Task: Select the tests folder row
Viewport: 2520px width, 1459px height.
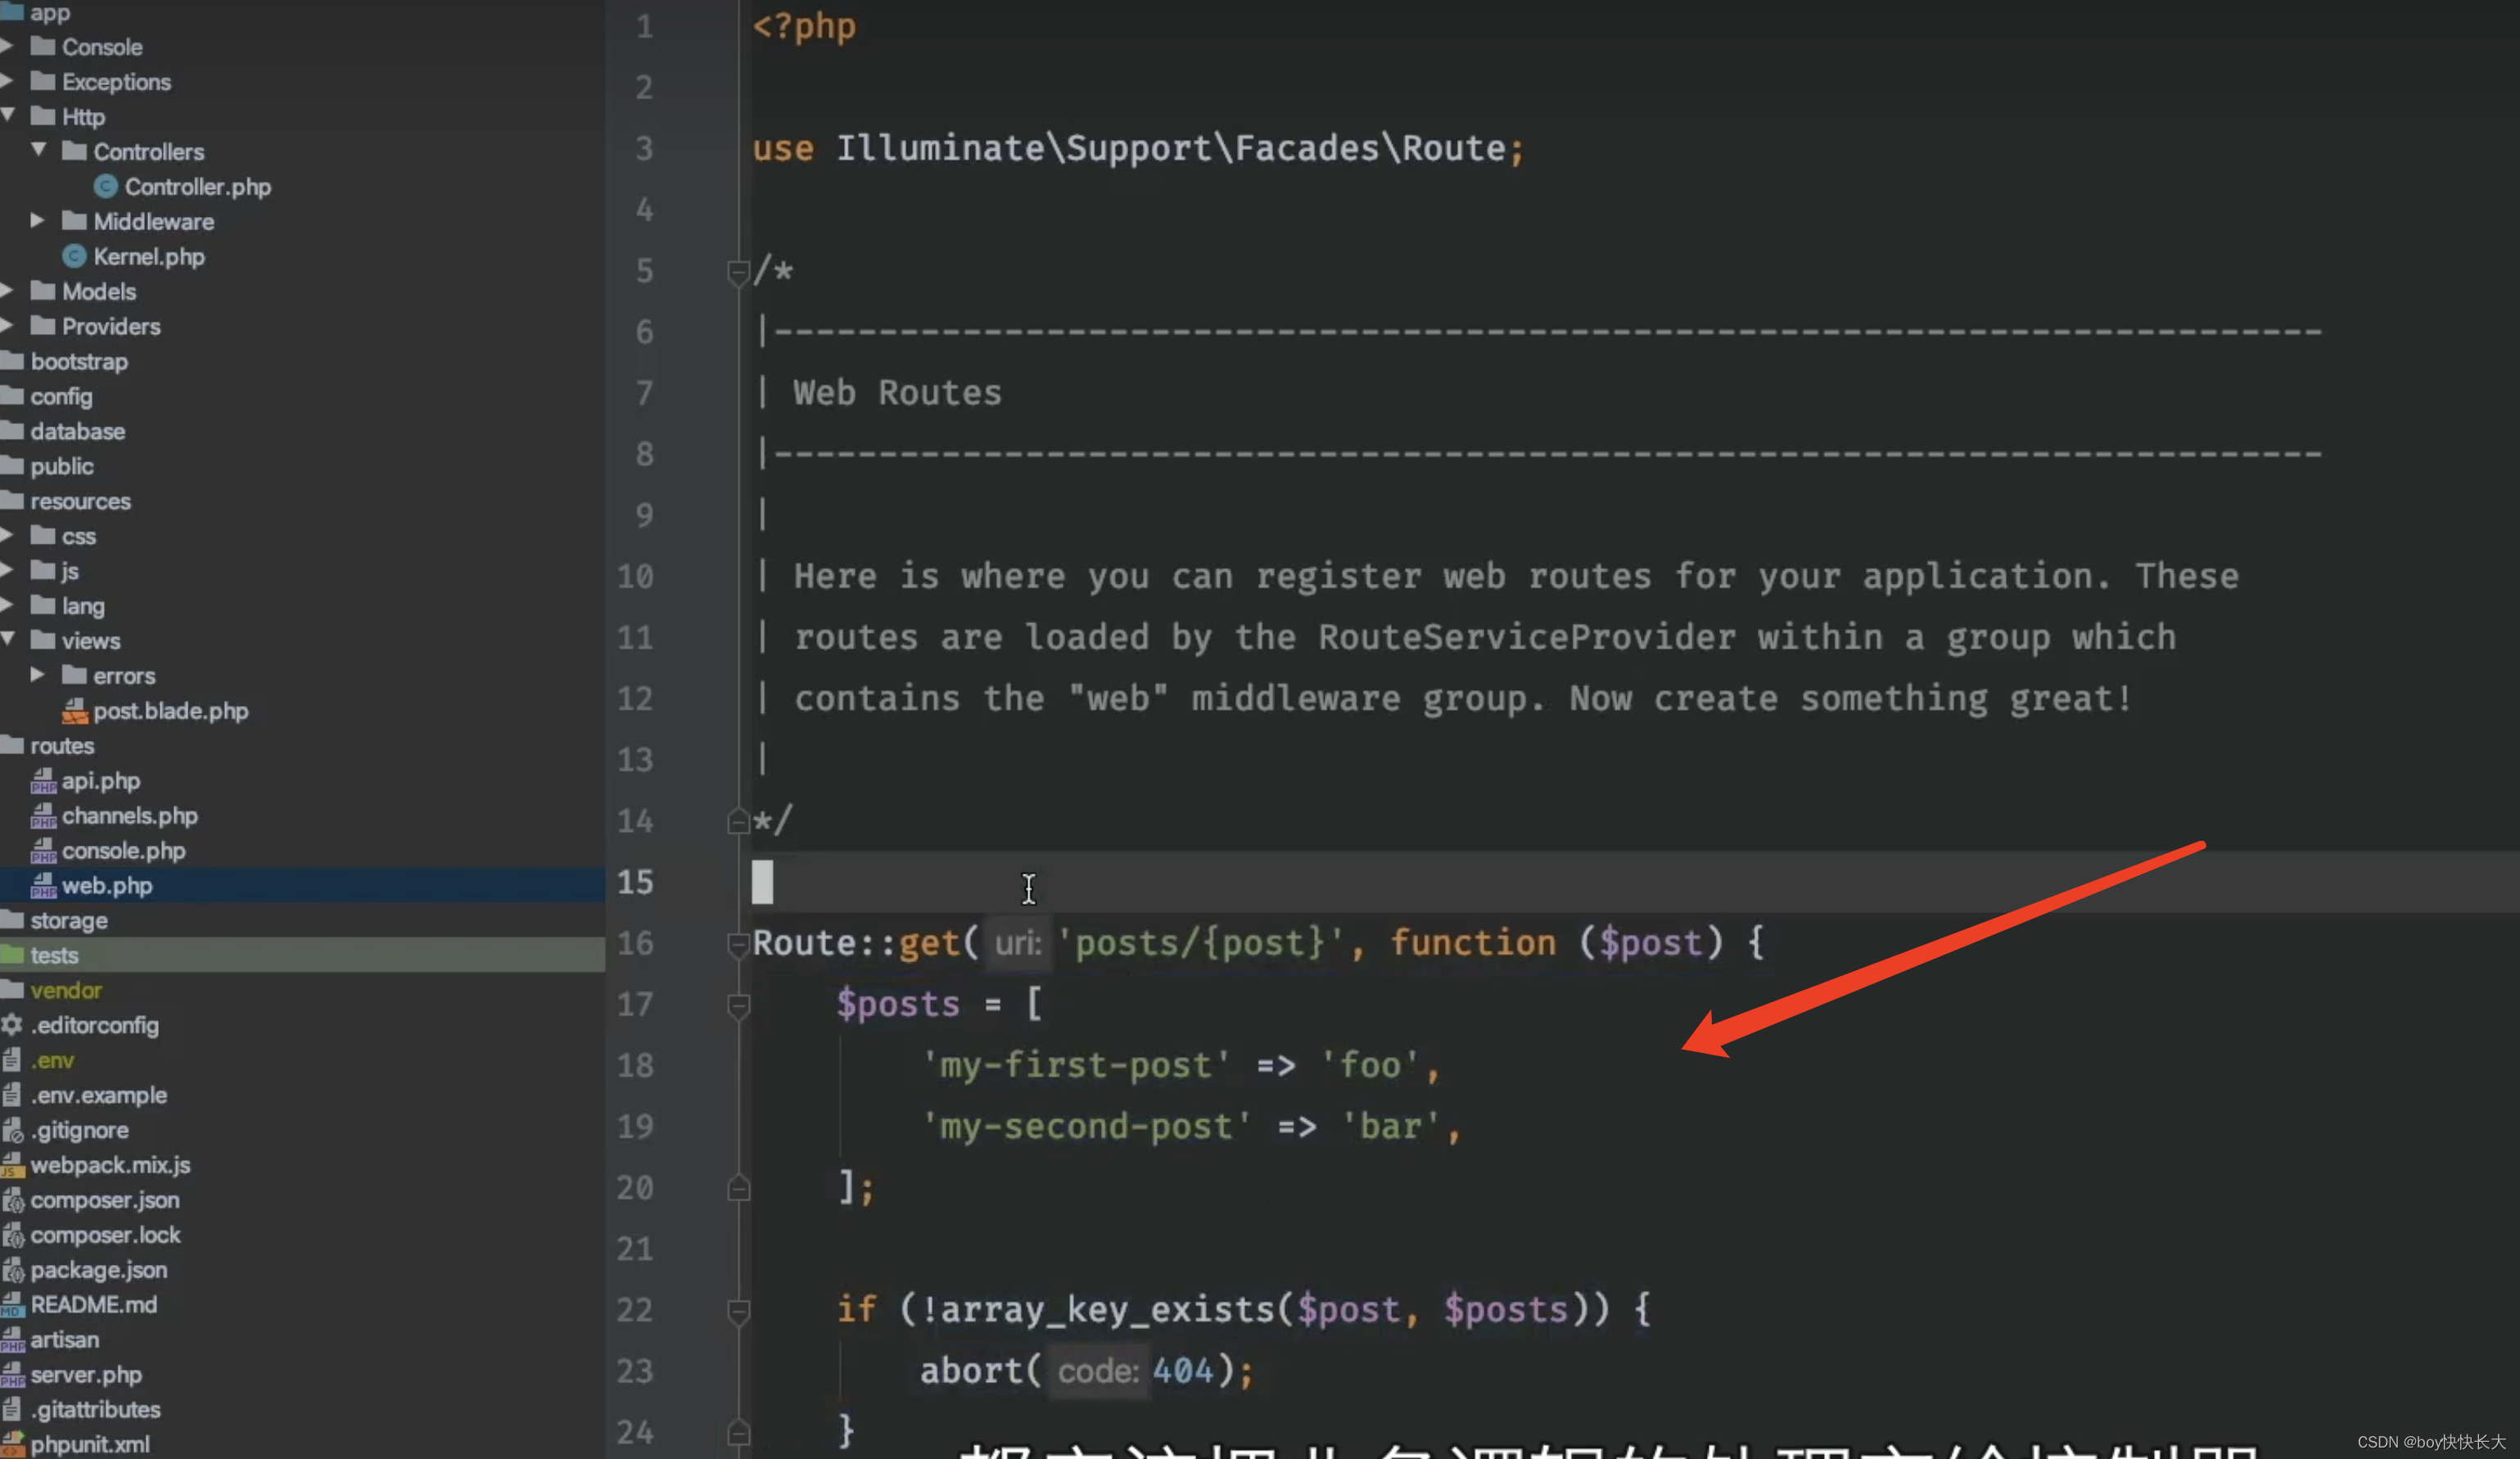Action: coord(302,955)
